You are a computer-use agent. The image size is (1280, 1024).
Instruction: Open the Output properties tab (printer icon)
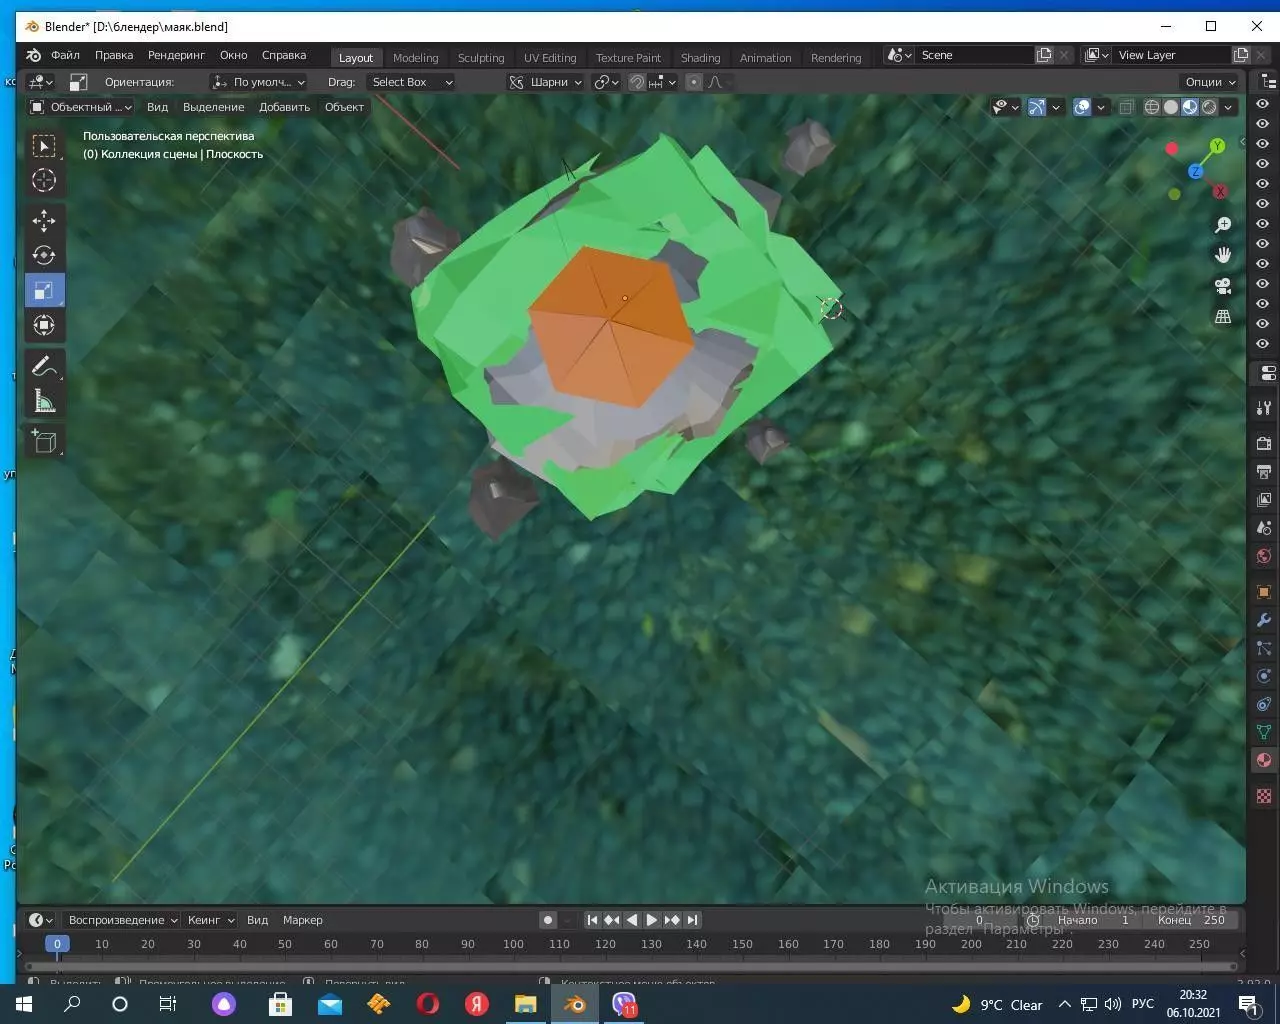(1264, 471)
